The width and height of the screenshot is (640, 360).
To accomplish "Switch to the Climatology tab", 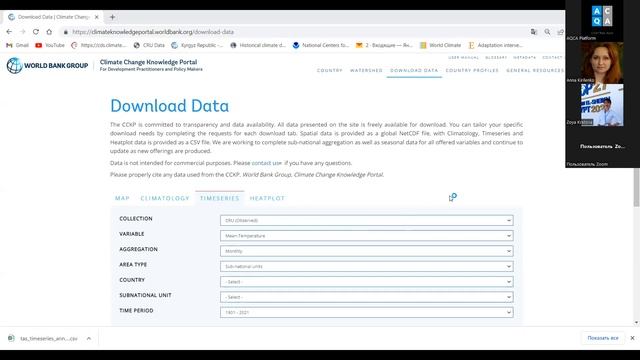I will coord(165,198).
